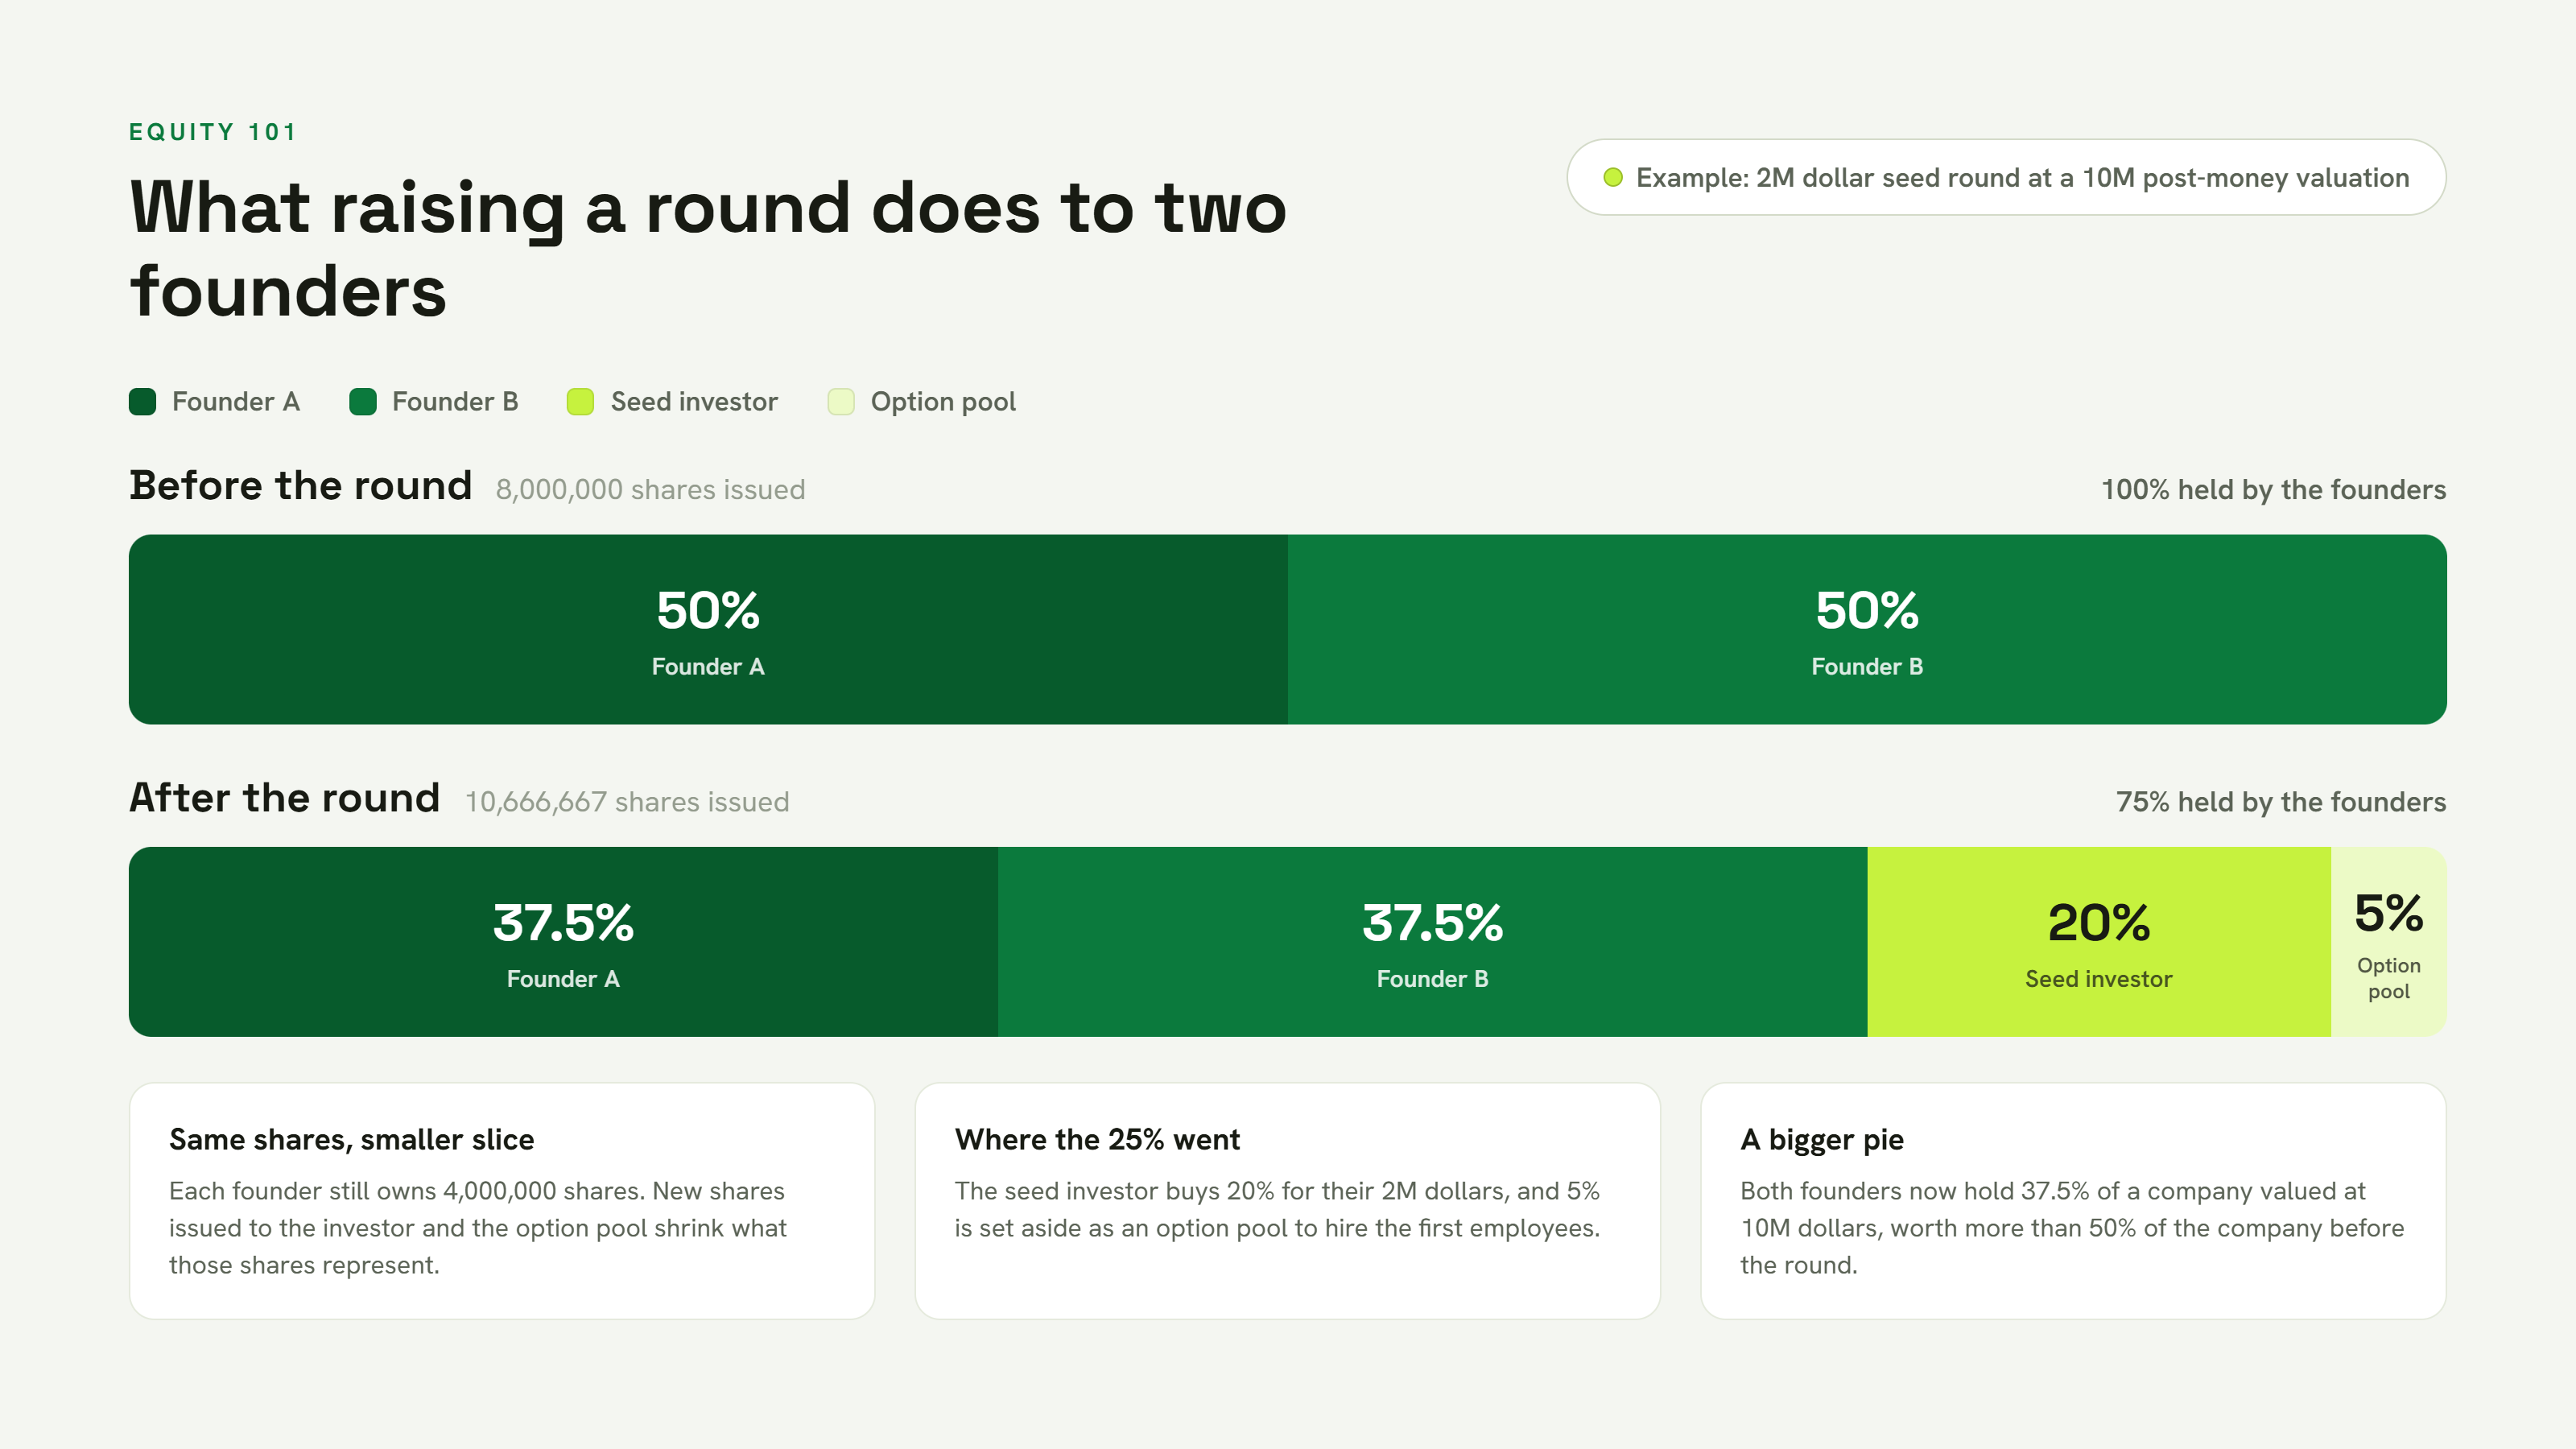
Task: Click '100% held by the founders' text
Action: tap(2273, 490)
